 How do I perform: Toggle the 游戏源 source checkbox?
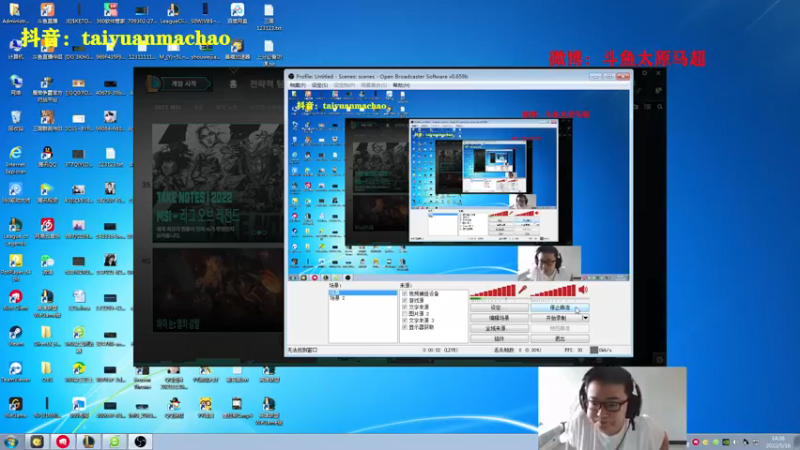tap(405, 301)
